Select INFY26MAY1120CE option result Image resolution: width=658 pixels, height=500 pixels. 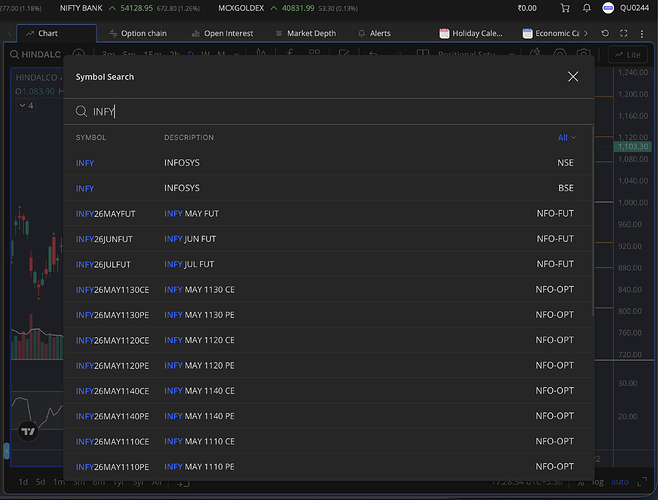tap(328, 340)
